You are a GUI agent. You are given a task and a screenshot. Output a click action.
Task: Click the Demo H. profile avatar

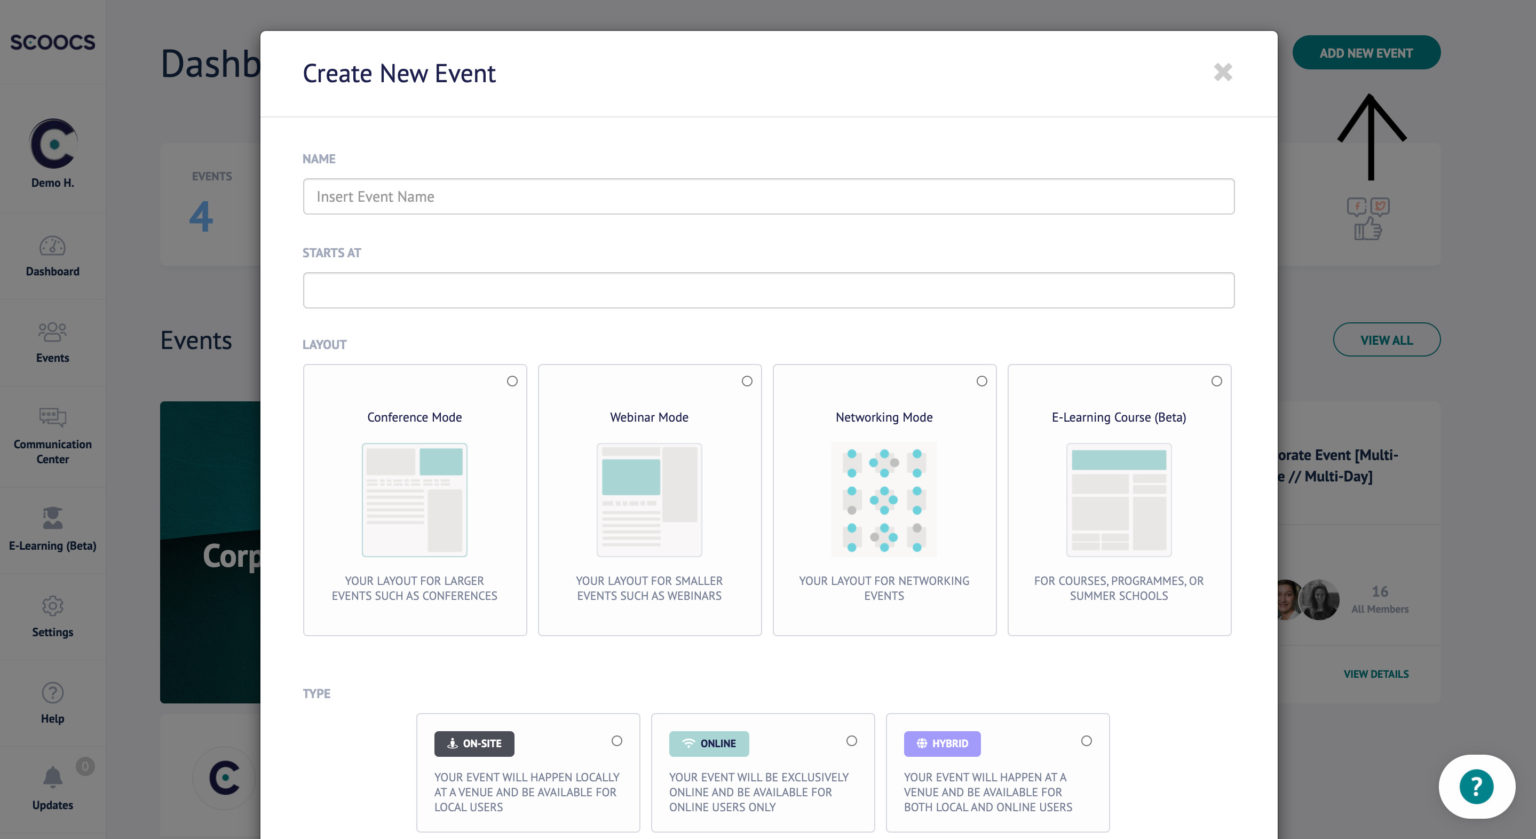pyautogui.click(x=52, y=144)
